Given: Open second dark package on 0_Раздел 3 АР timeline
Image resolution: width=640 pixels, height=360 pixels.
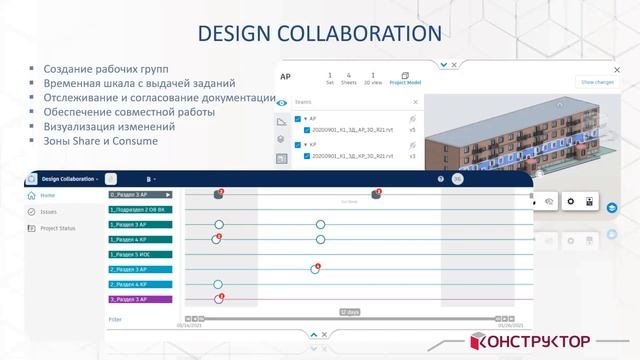Looking at the screenshot, I should (376, 195).
